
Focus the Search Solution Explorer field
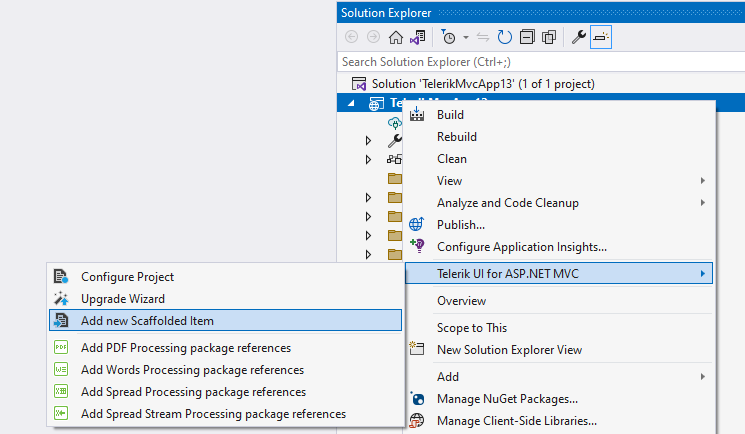coord(541,62)
